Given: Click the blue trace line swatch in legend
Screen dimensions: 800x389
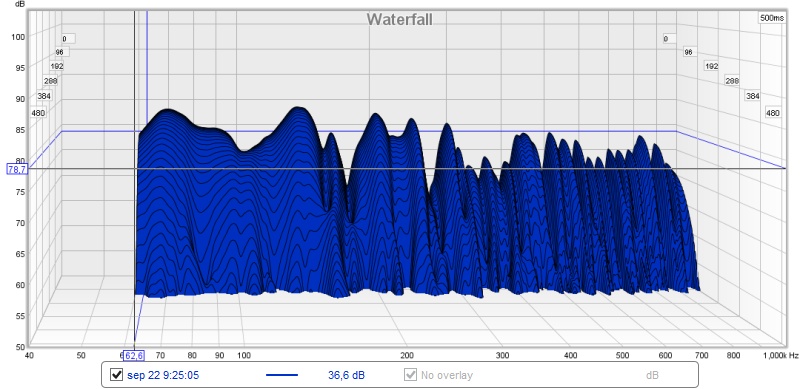Looking at the screenshot, I should tap(282, 375).
